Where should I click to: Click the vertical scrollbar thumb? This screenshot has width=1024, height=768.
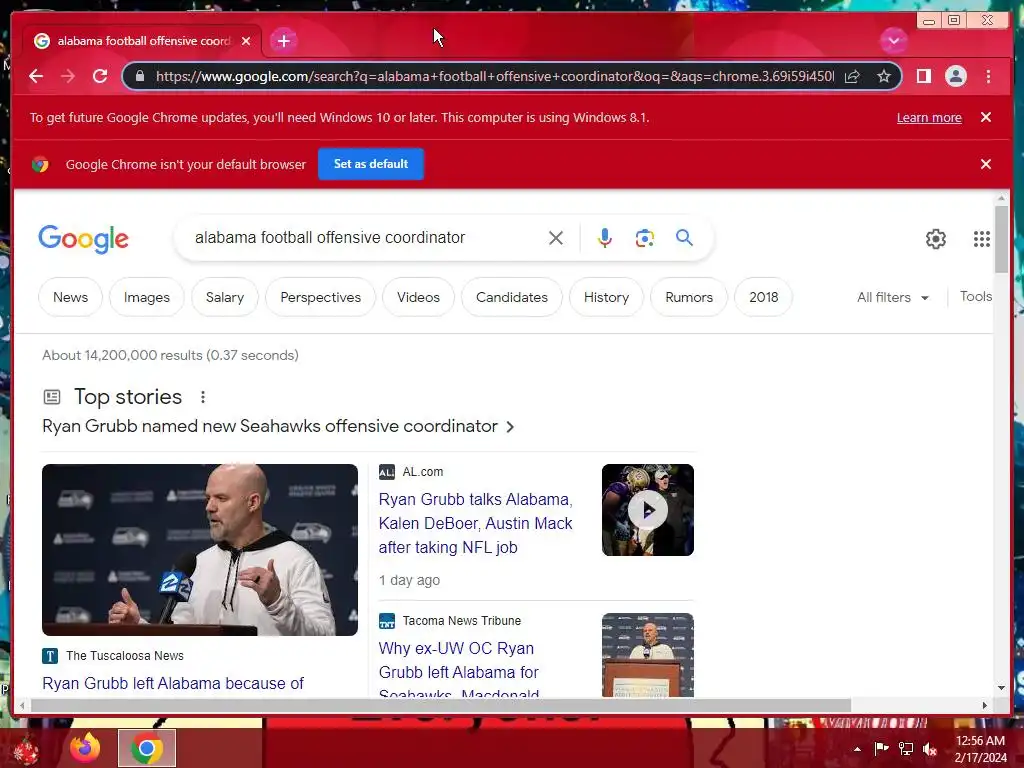1001,239
